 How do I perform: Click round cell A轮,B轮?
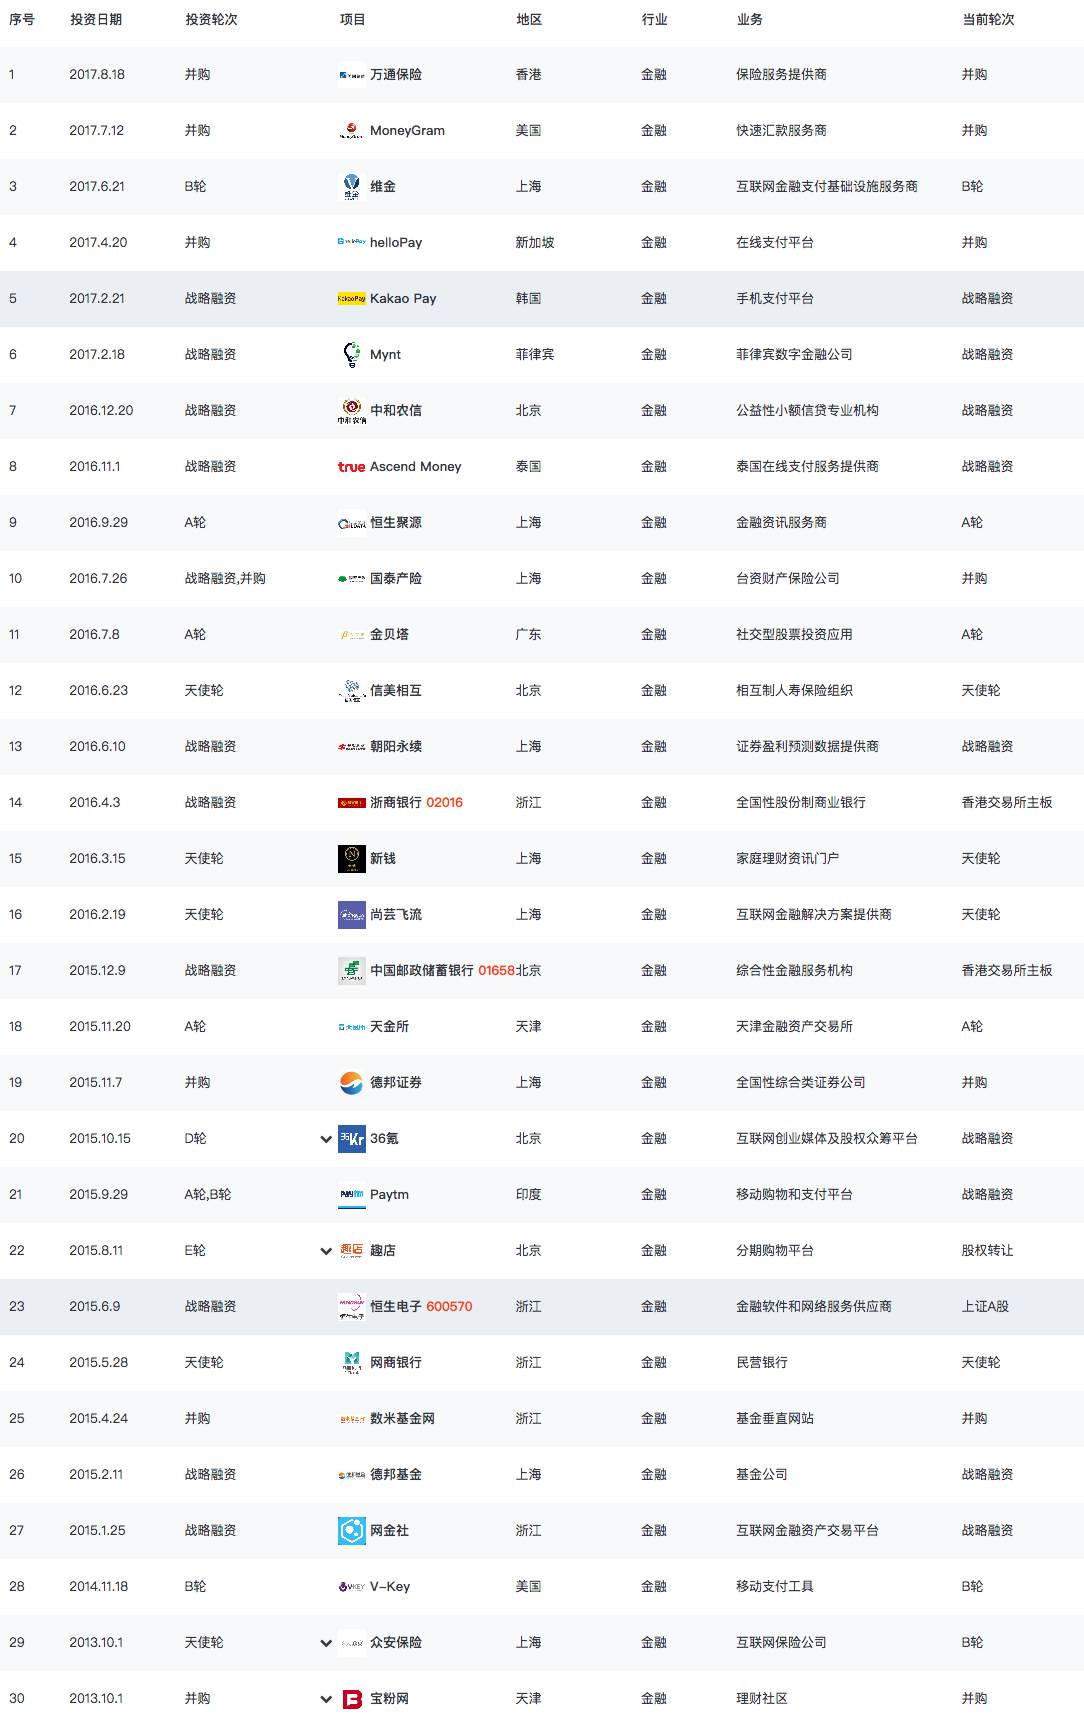(x=208, y=1195)
